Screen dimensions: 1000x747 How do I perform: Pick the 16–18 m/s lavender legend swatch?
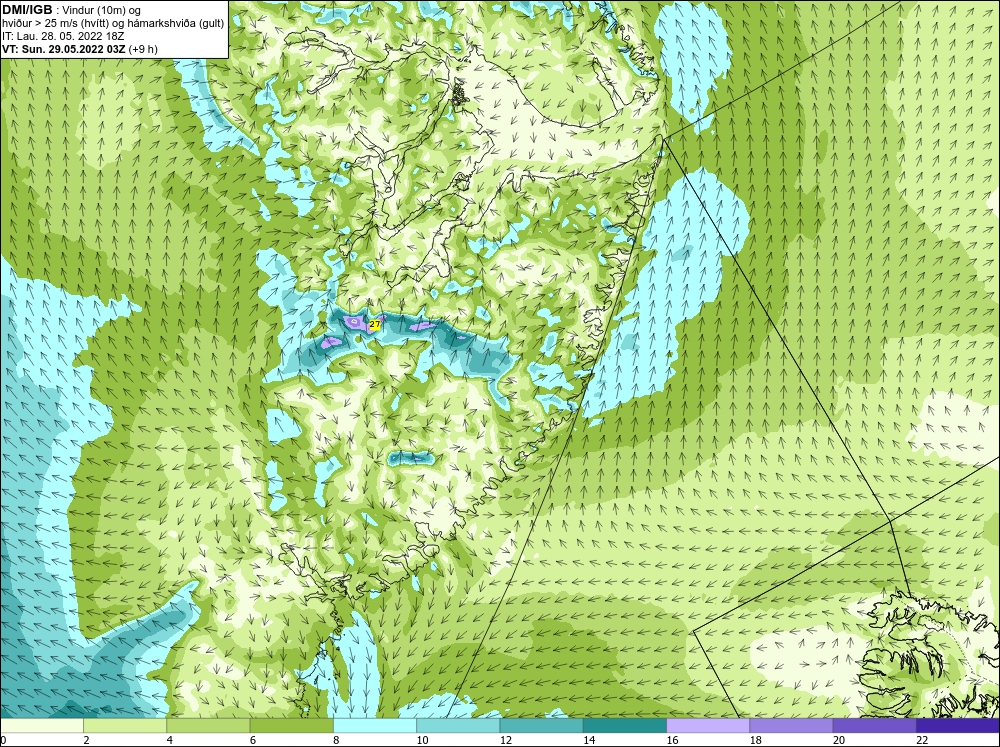tap(708, 725)
